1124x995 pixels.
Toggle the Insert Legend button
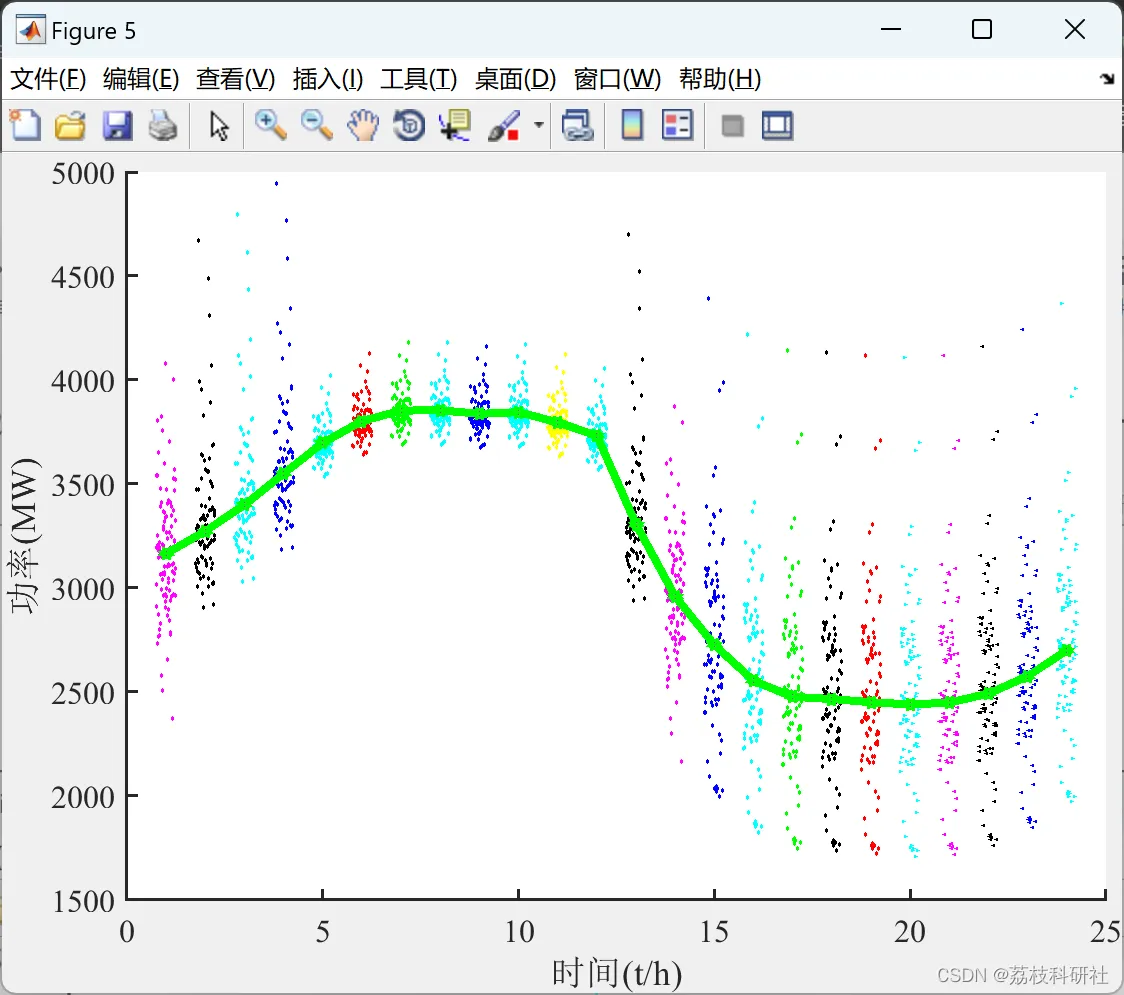click(x=677, y=126)
